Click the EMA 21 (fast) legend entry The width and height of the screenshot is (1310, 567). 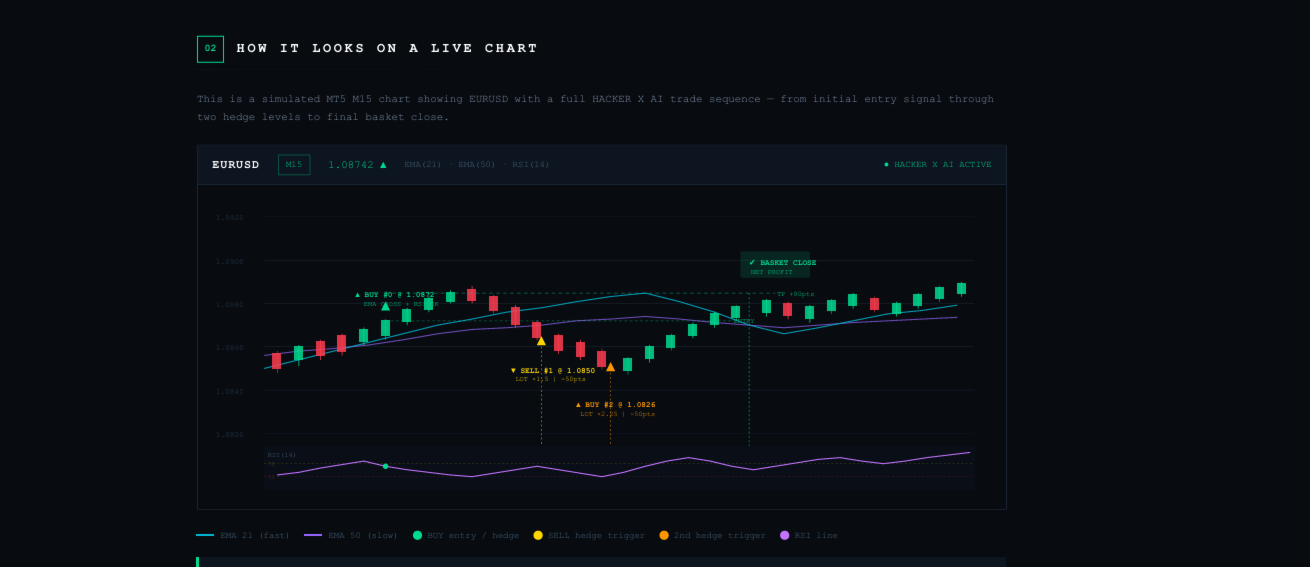[243, 536]
